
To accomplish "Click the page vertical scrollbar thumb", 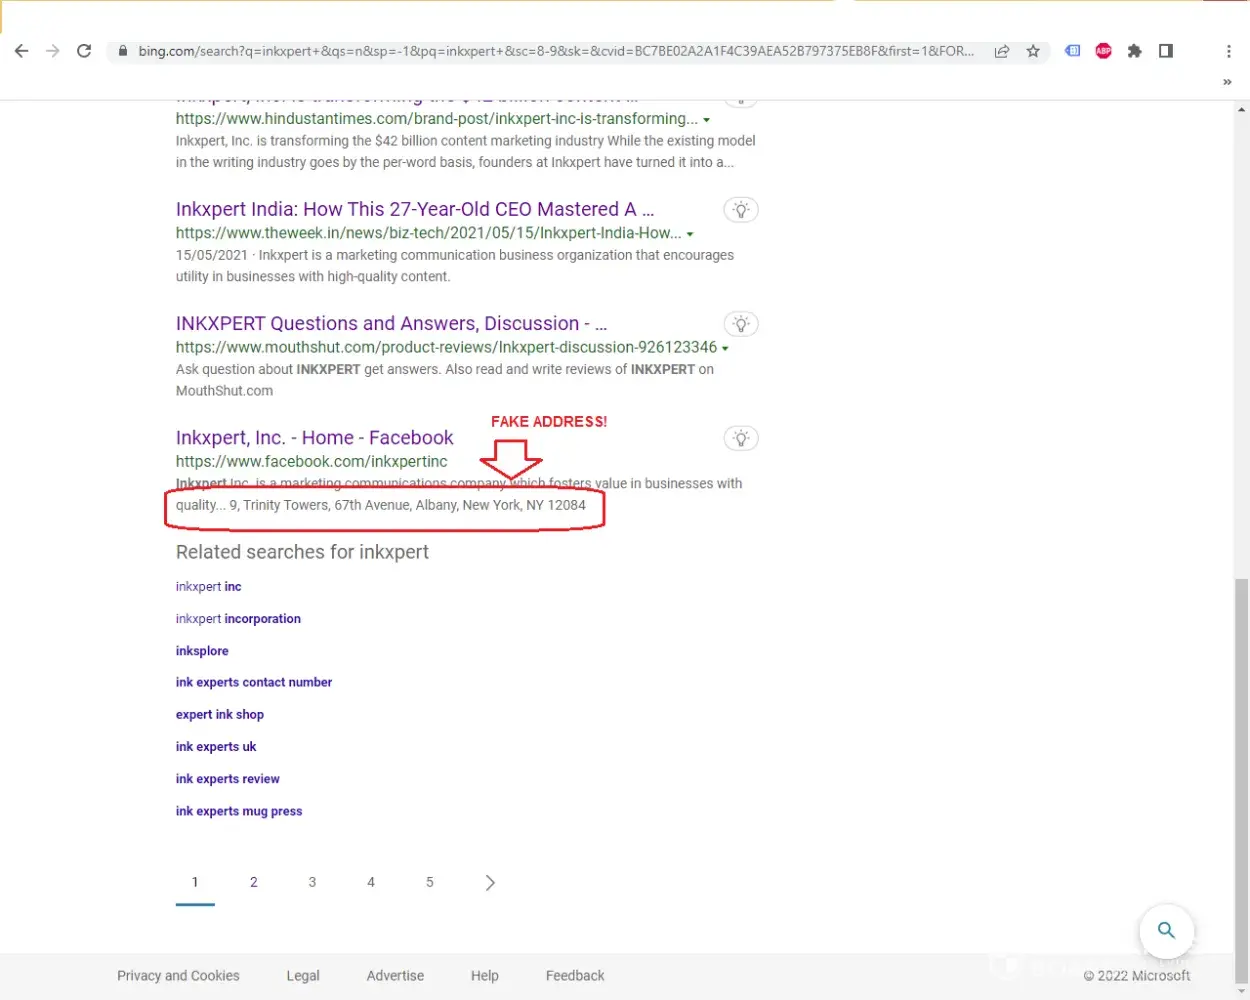I will coord(1241,780).
